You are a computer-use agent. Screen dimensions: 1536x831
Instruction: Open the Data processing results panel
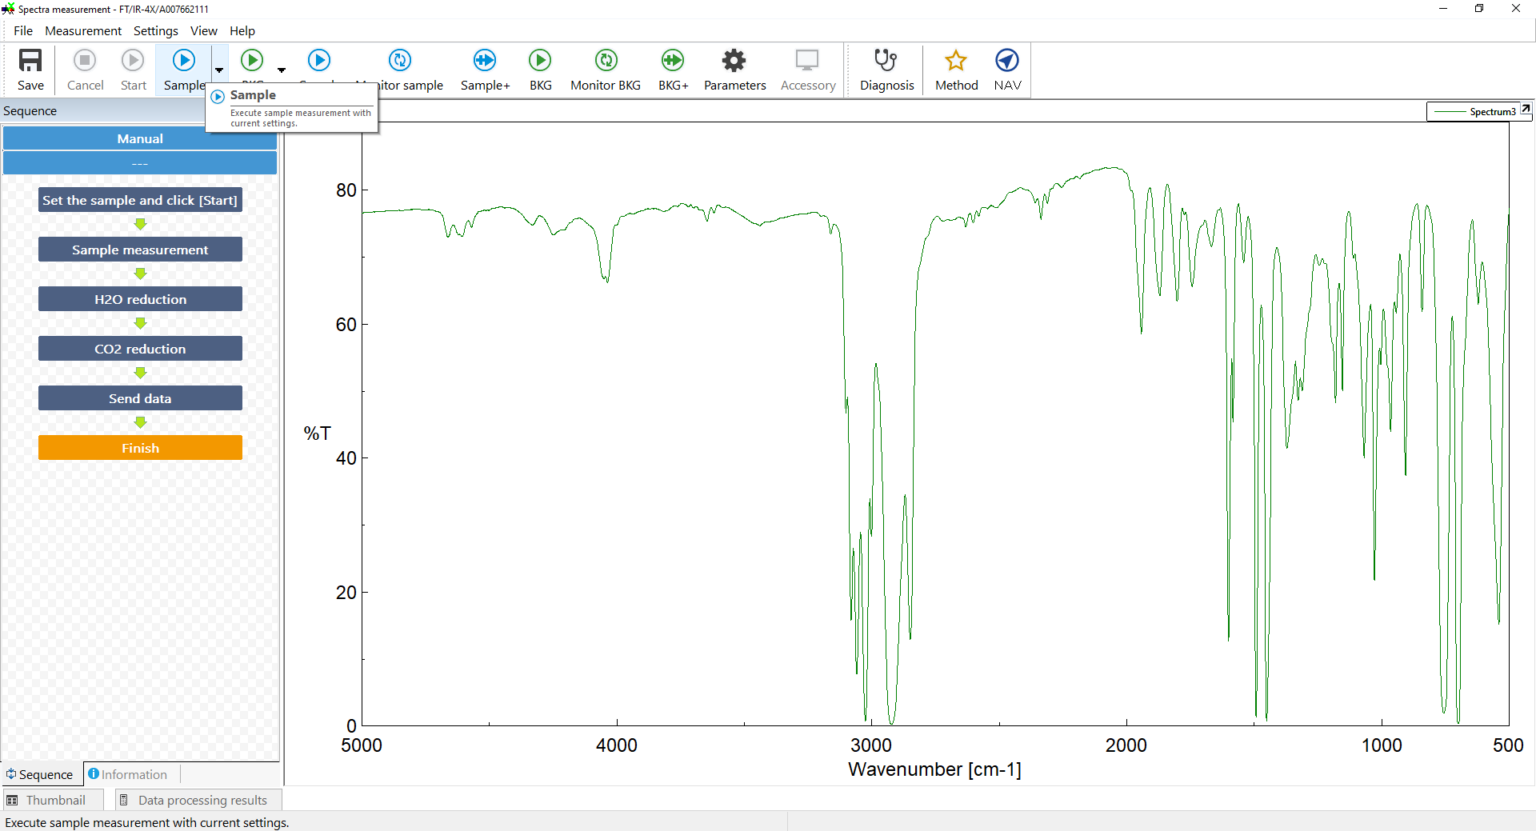pyautogui.click(x=197, y=800)
